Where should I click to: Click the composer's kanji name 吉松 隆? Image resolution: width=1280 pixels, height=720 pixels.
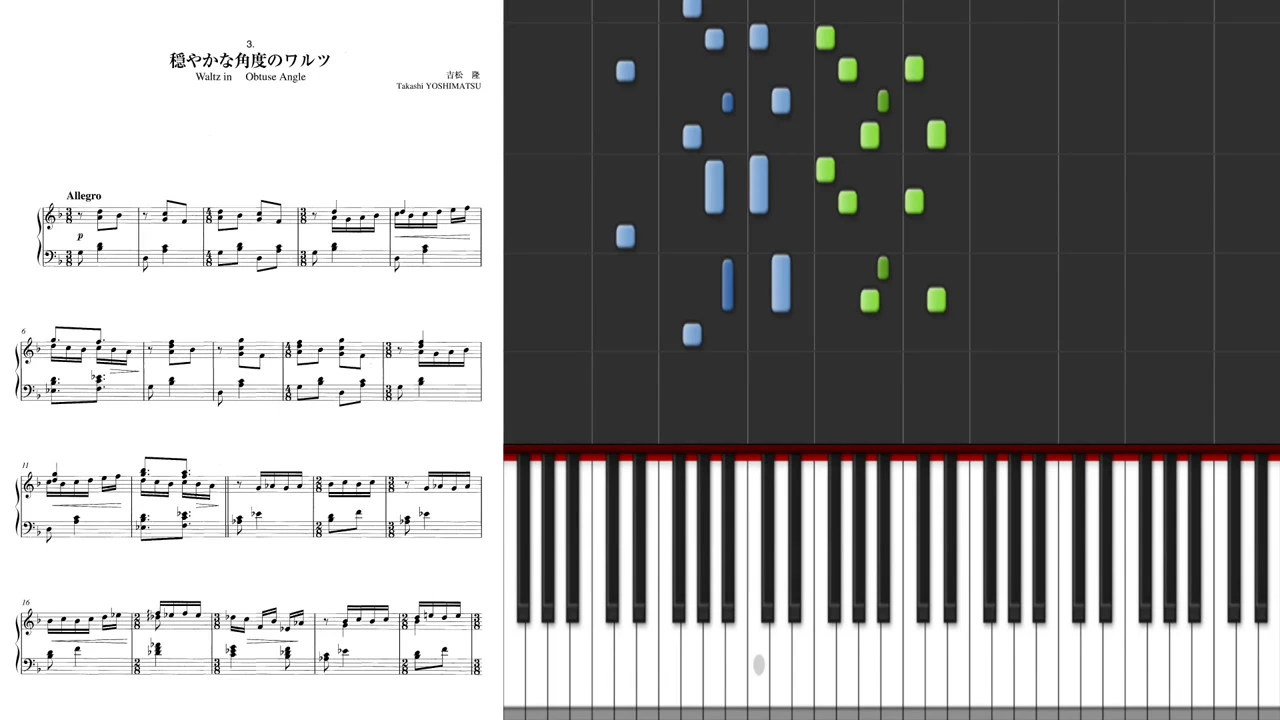click(x=463, y=75)
